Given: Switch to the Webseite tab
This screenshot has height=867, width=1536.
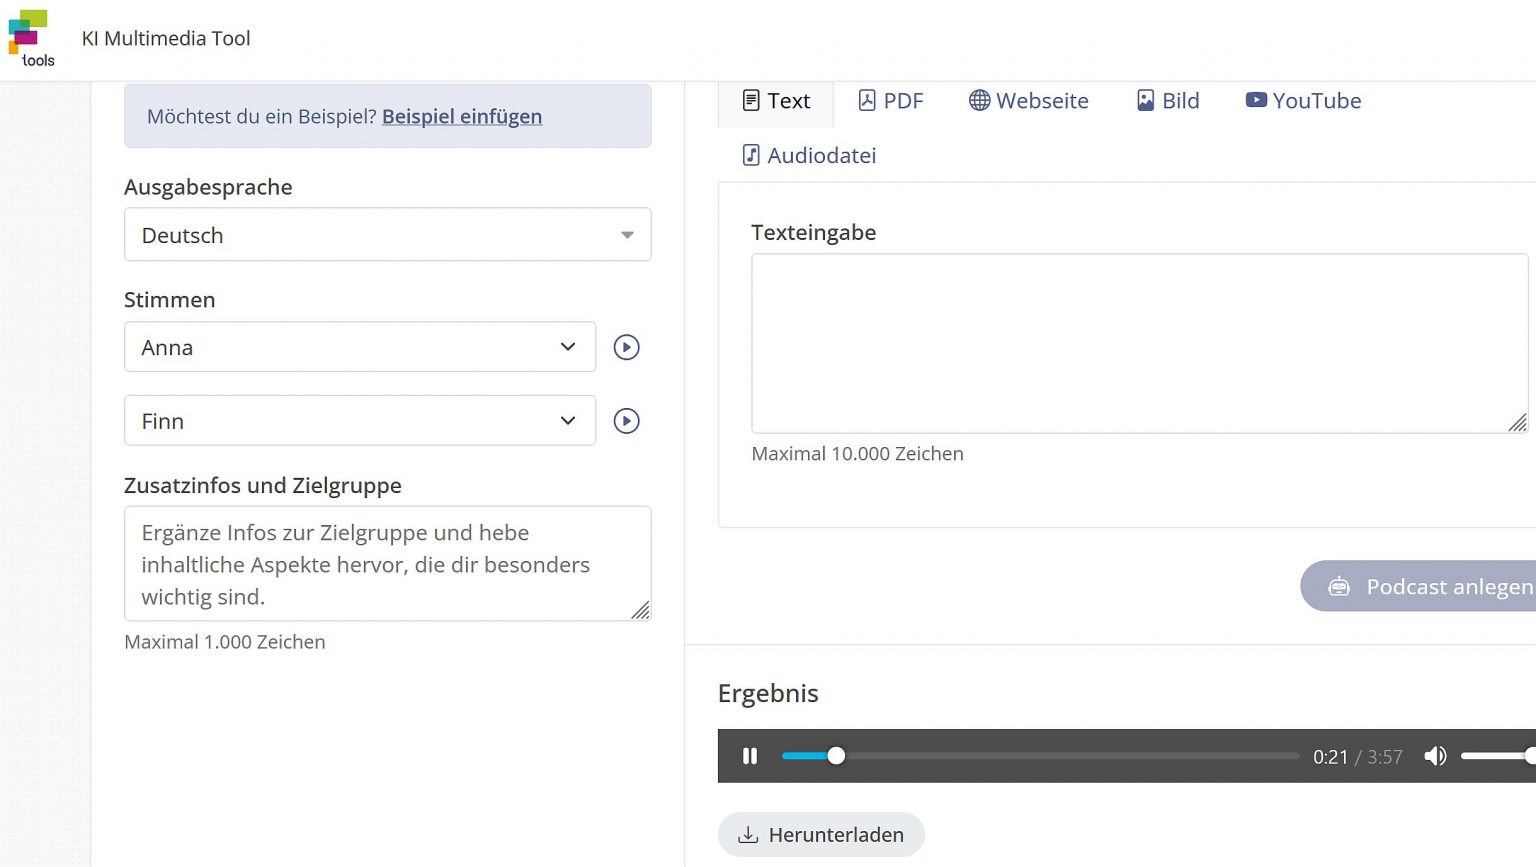Looking at the screenshot, I should [x=1028, y=101].
